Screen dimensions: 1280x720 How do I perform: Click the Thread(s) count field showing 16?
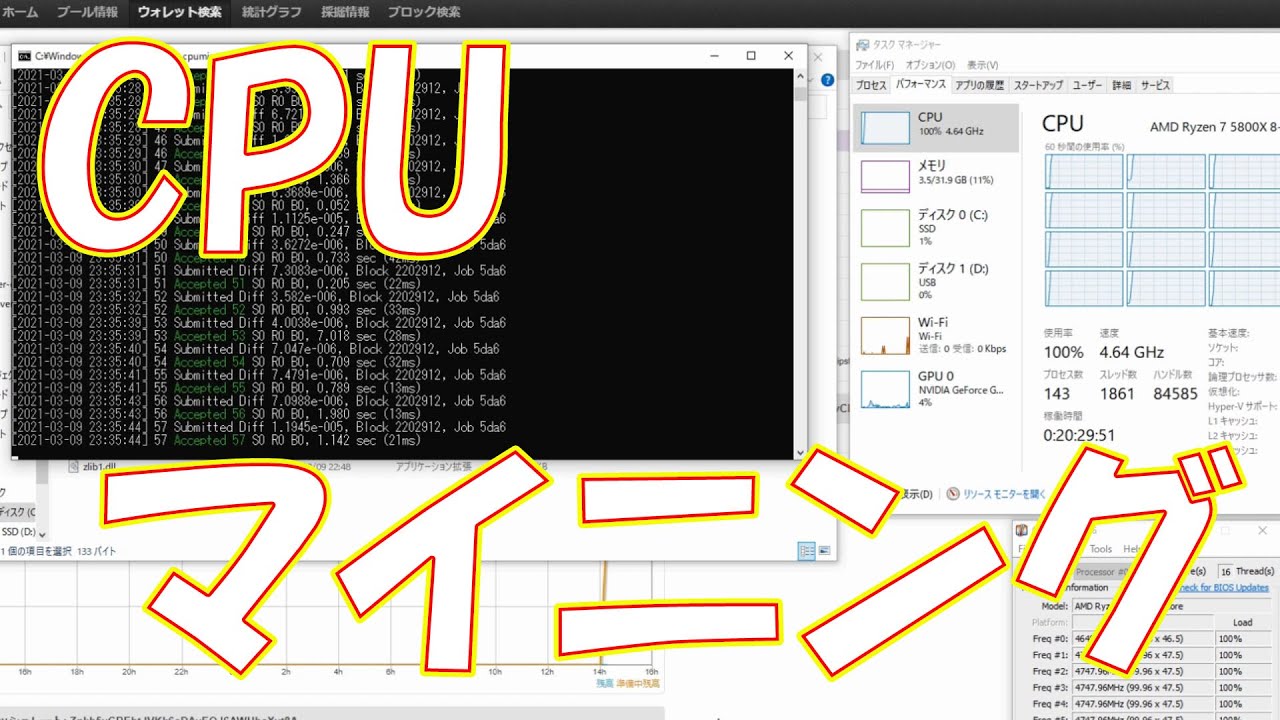[1225, 570]
